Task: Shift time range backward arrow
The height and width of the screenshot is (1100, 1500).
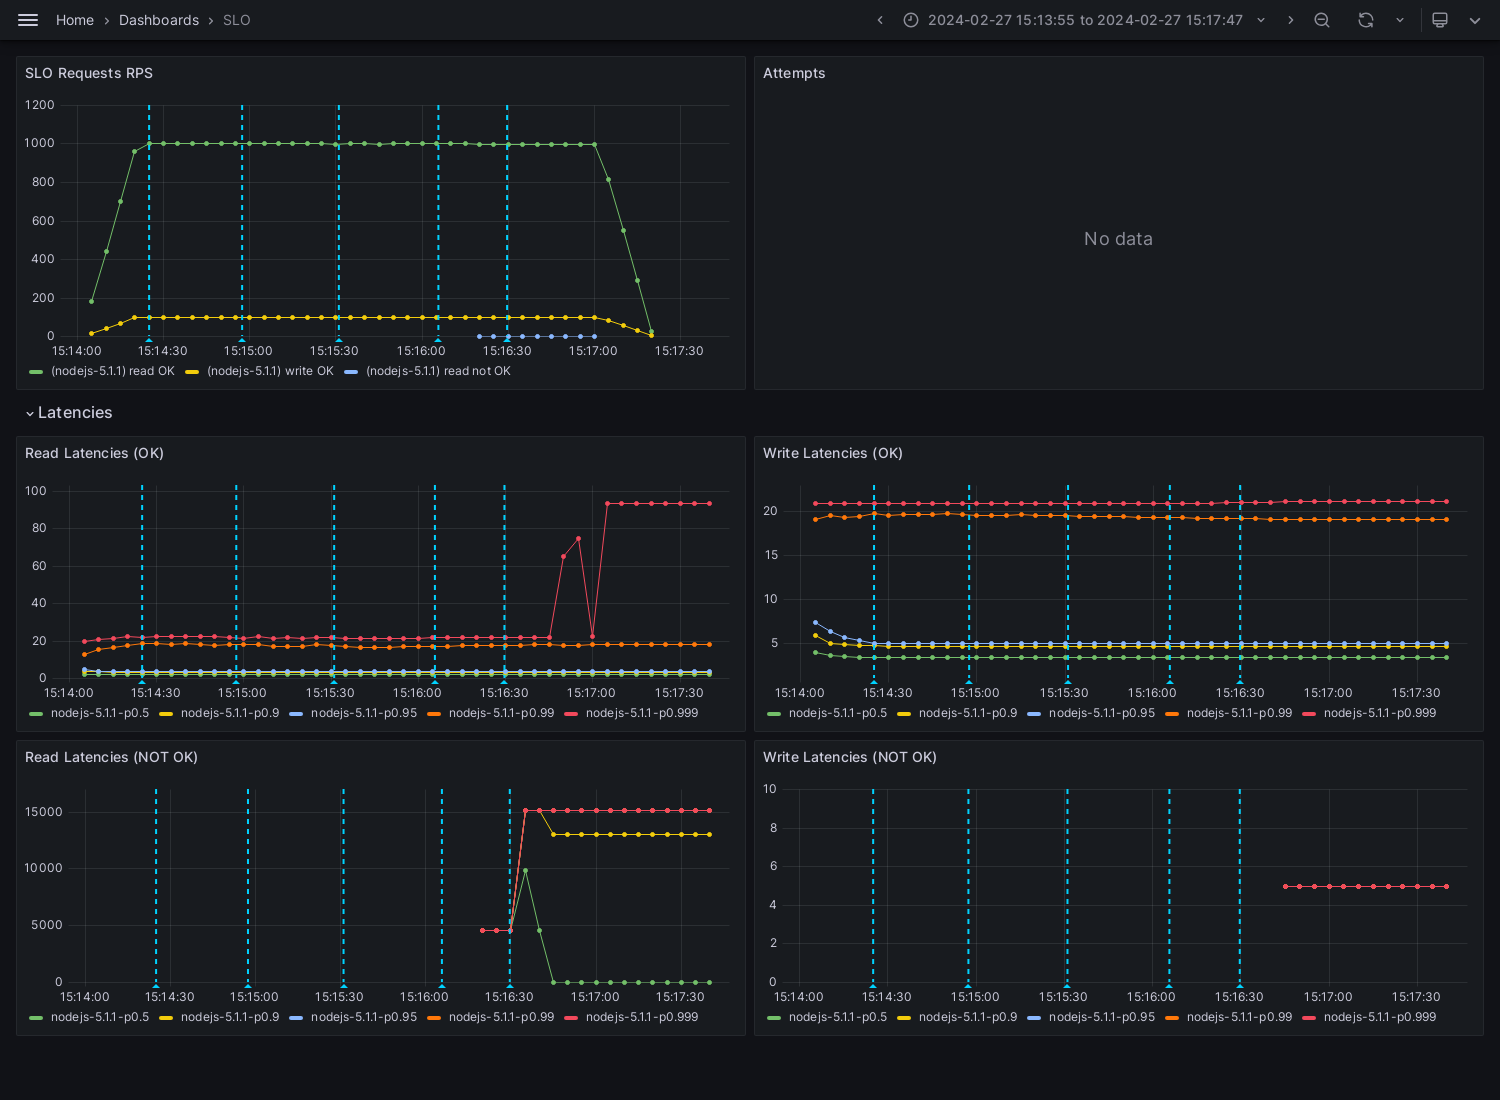Action: point(880,20)
